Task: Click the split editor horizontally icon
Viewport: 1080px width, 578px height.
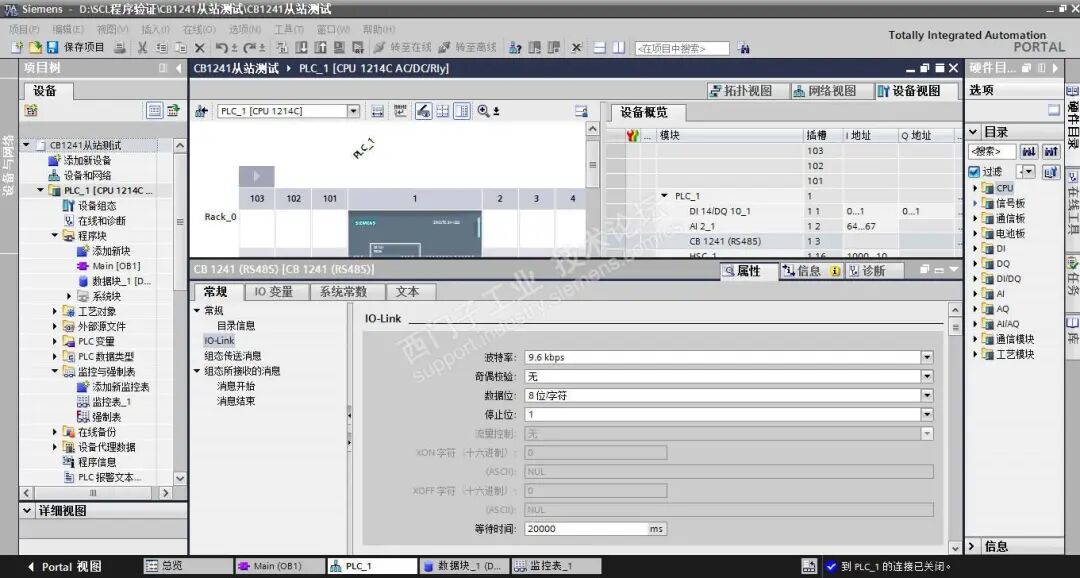Action: tap(600, 48)
